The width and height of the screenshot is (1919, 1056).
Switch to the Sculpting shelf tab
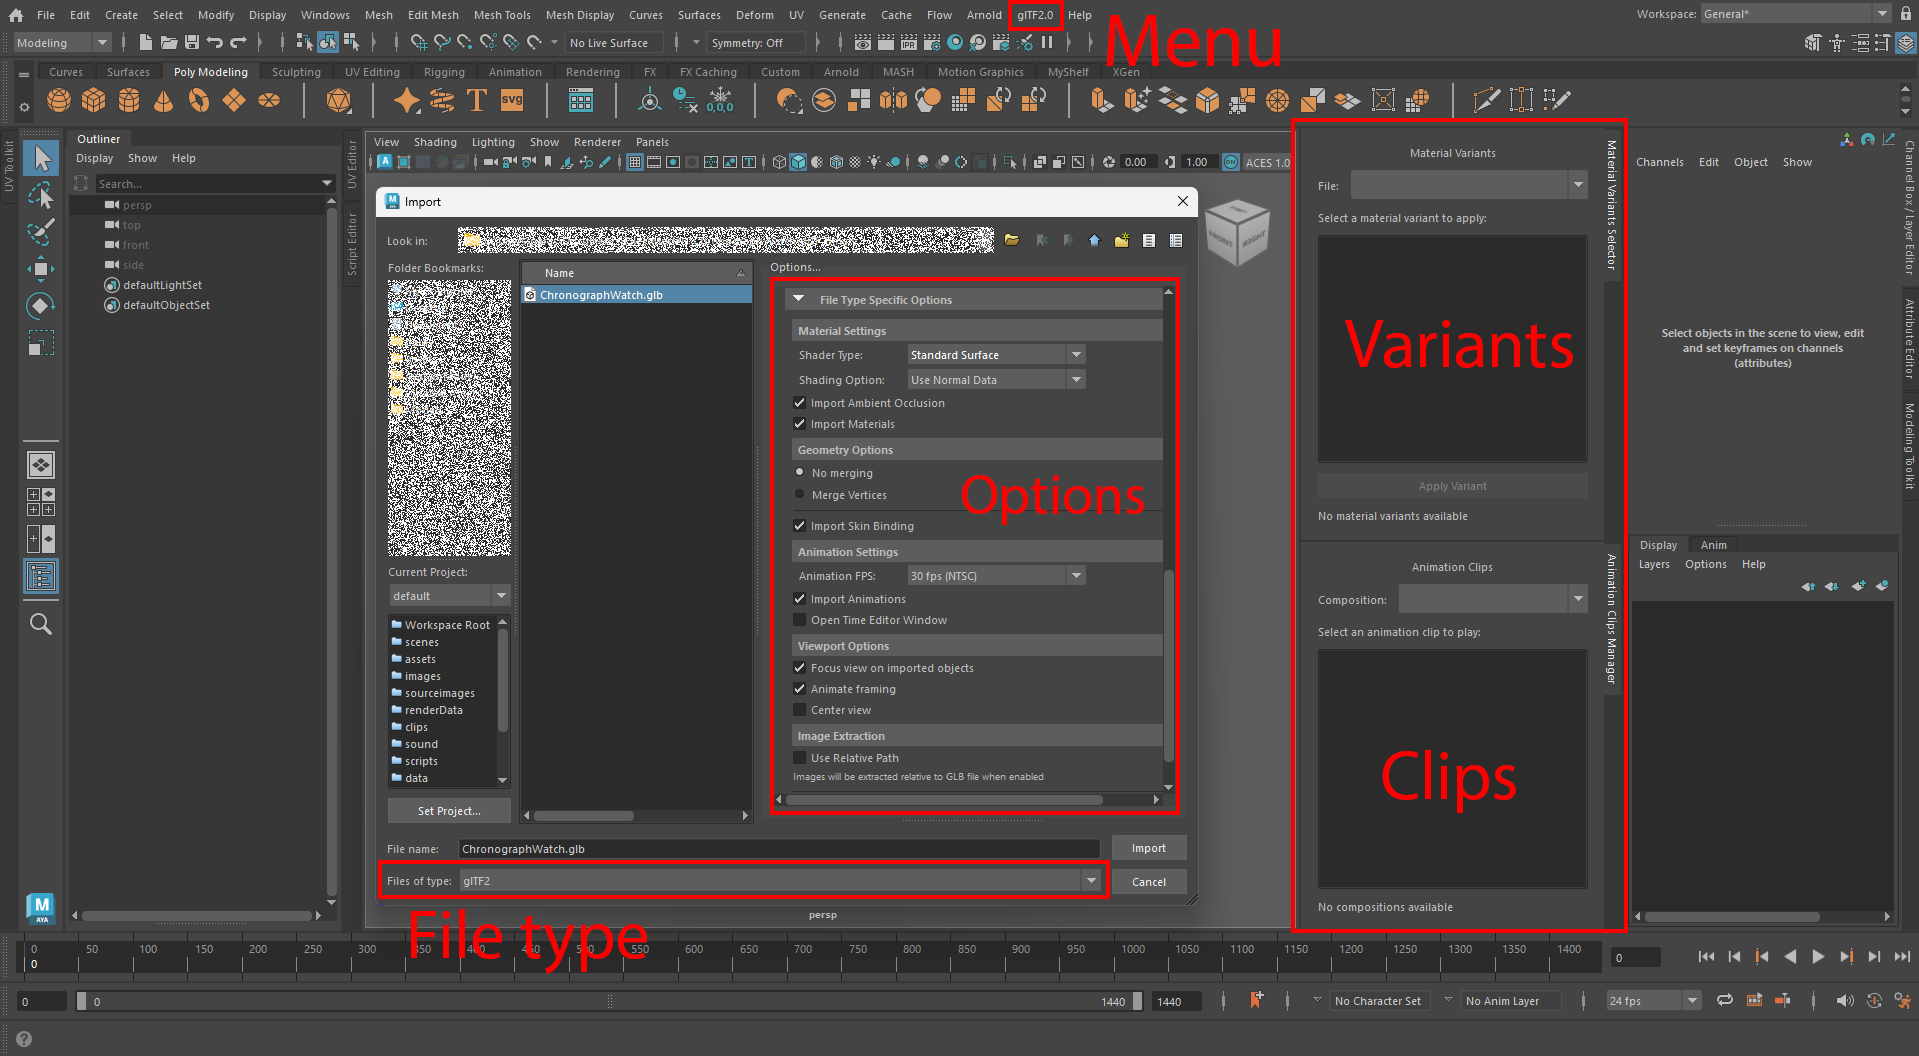coord(296,71)
